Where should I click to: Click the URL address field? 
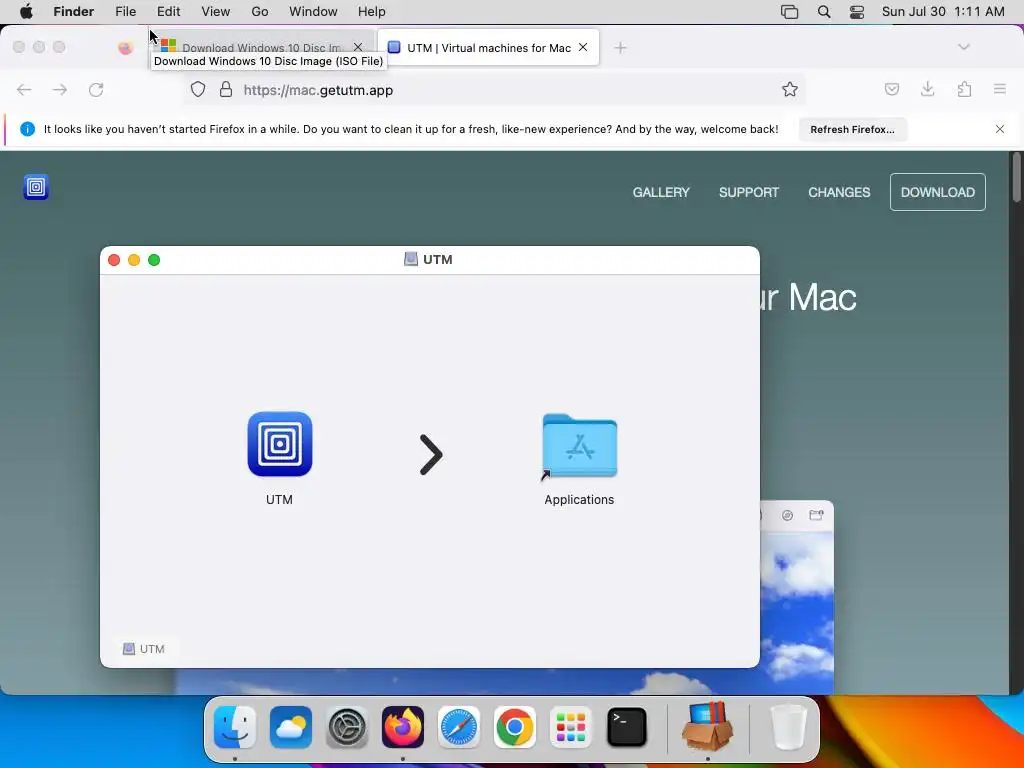494,90
